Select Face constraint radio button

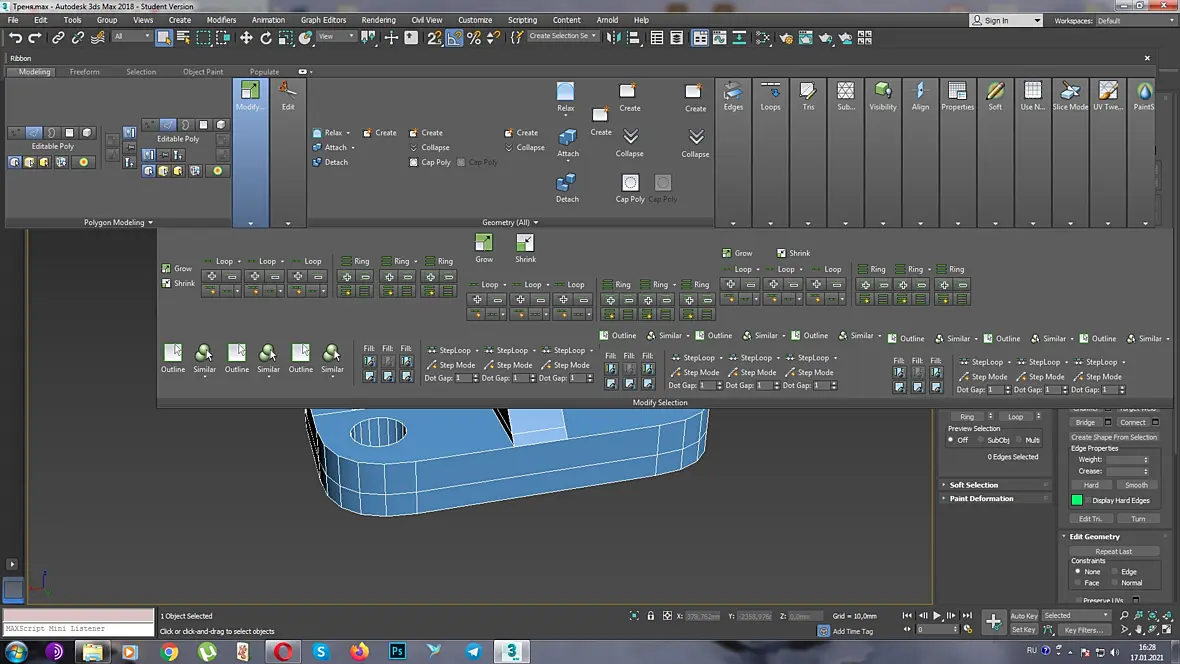[1078, 583]
